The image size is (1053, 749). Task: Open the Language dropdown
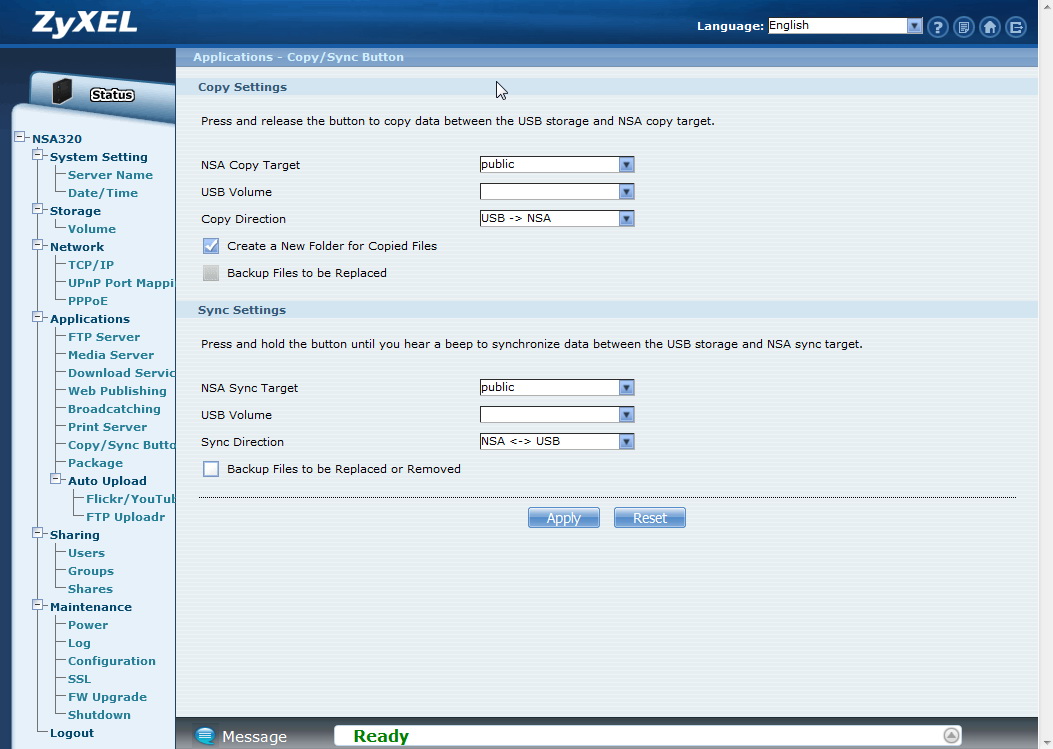pos(845,26)
